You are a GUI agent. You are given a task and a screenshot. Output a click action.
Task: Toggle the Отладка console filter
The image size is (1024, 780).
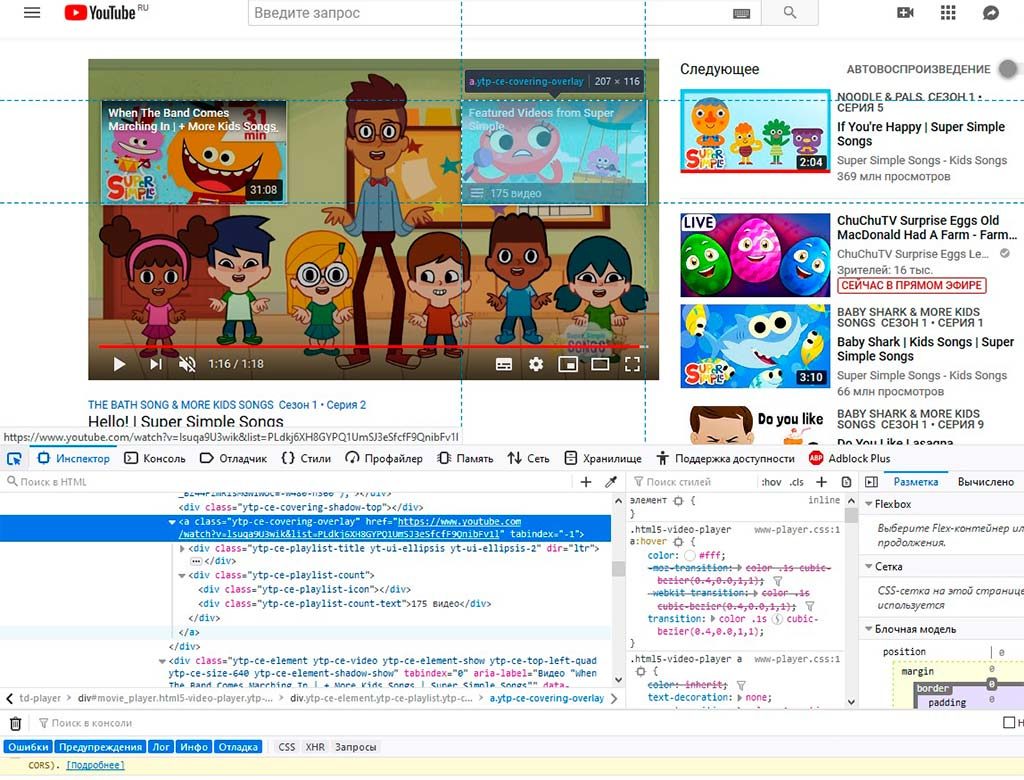238,747
